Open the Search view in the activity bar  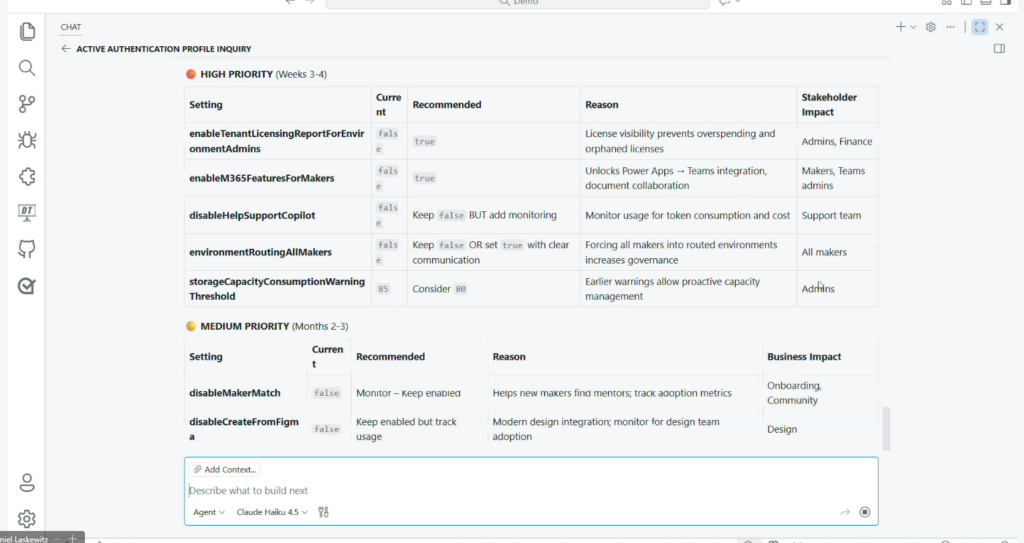27,68
